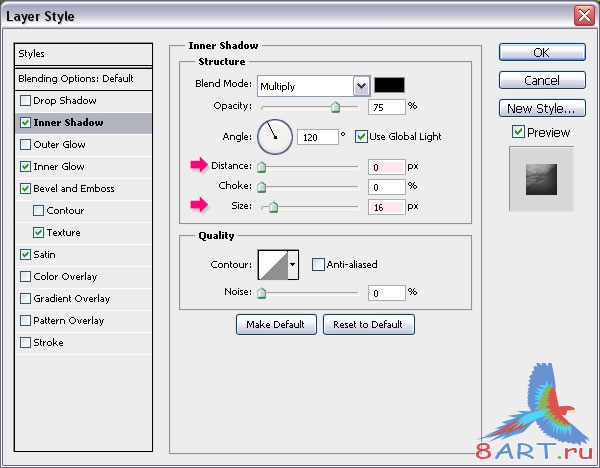Click the Size value field
600x468 pixels.
tap(386, 207)
